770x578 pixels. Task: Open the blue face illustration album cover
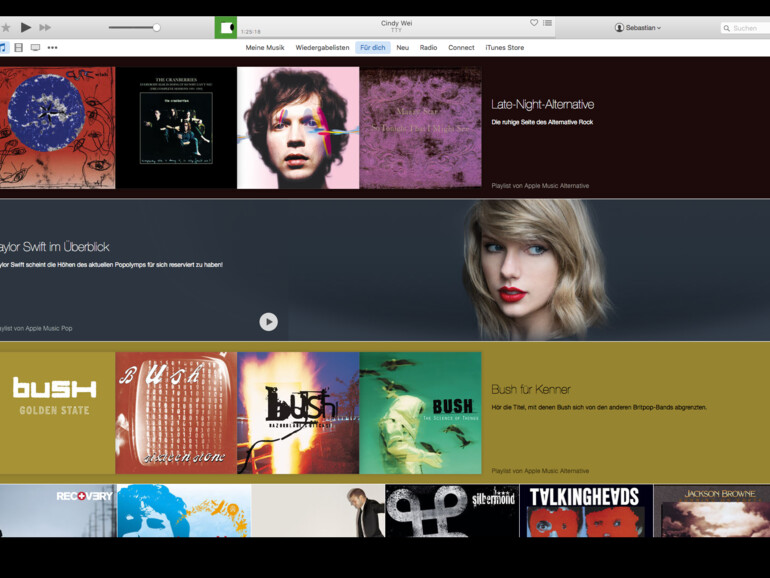[184, 511]
